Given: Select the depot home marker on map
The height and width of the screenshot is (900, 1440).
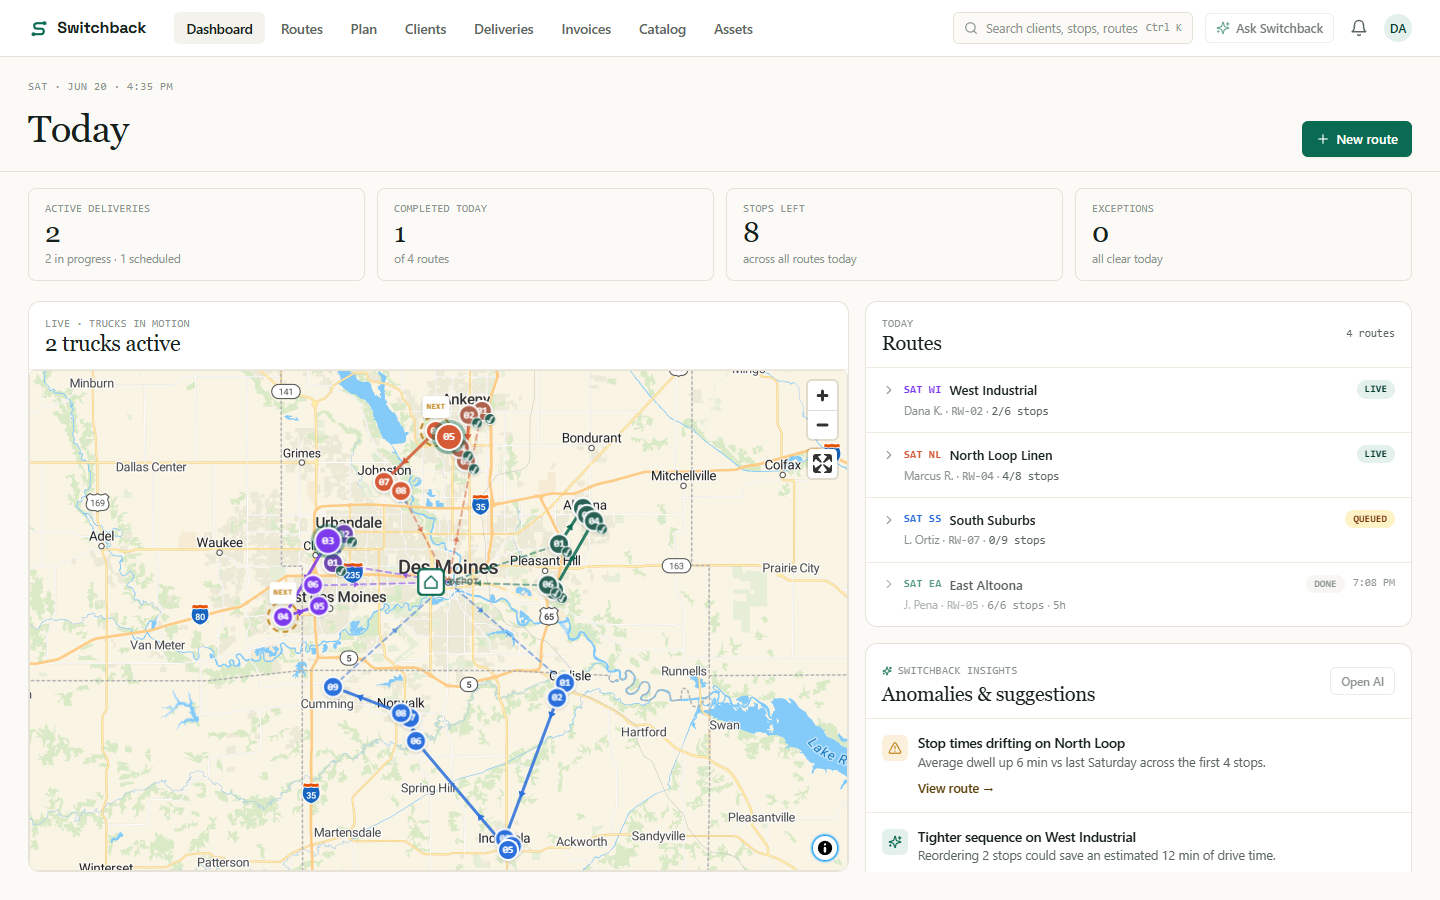Looking at the screenshot, I should (431, 582).
